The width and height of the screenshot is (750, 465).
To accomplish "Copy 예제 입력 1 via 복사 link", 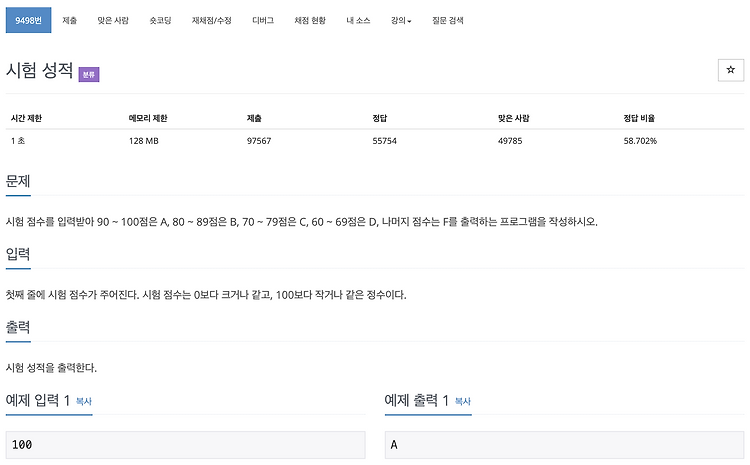I will [84, 401].
